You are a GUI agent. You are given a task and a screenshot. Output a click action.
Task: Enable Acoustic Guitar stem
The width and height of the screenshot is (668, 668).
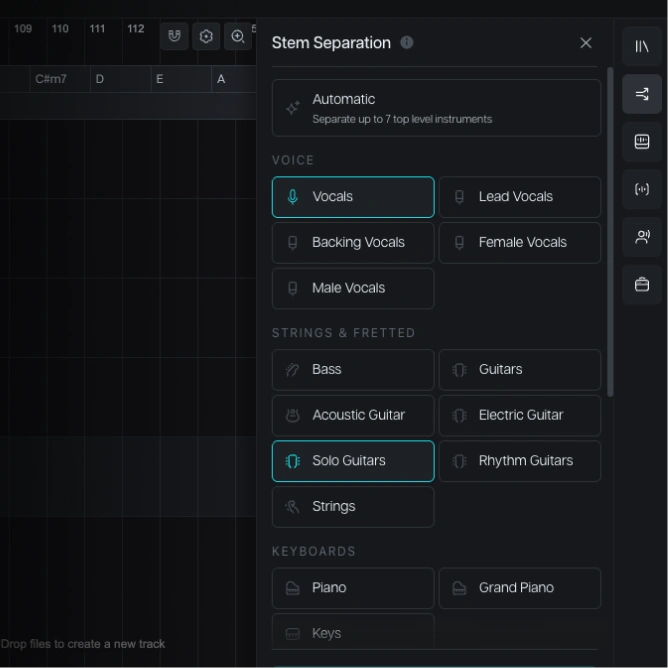(x=353, y=415)
